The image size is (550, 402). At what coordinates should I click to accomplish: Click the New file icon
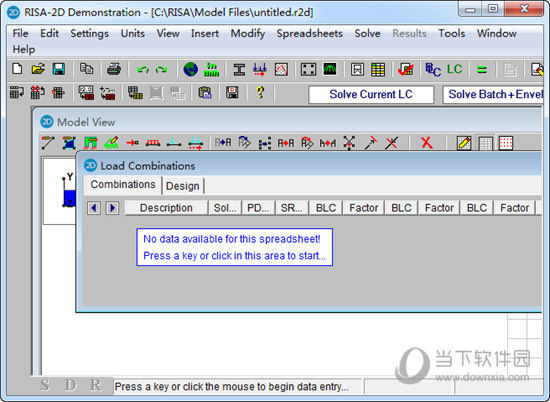point(17,69)
